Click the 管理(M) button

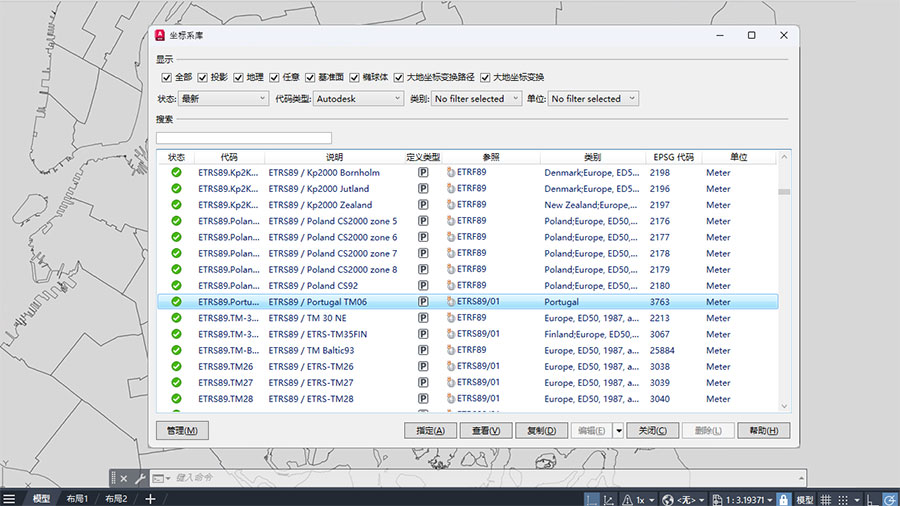pos(182,431)
